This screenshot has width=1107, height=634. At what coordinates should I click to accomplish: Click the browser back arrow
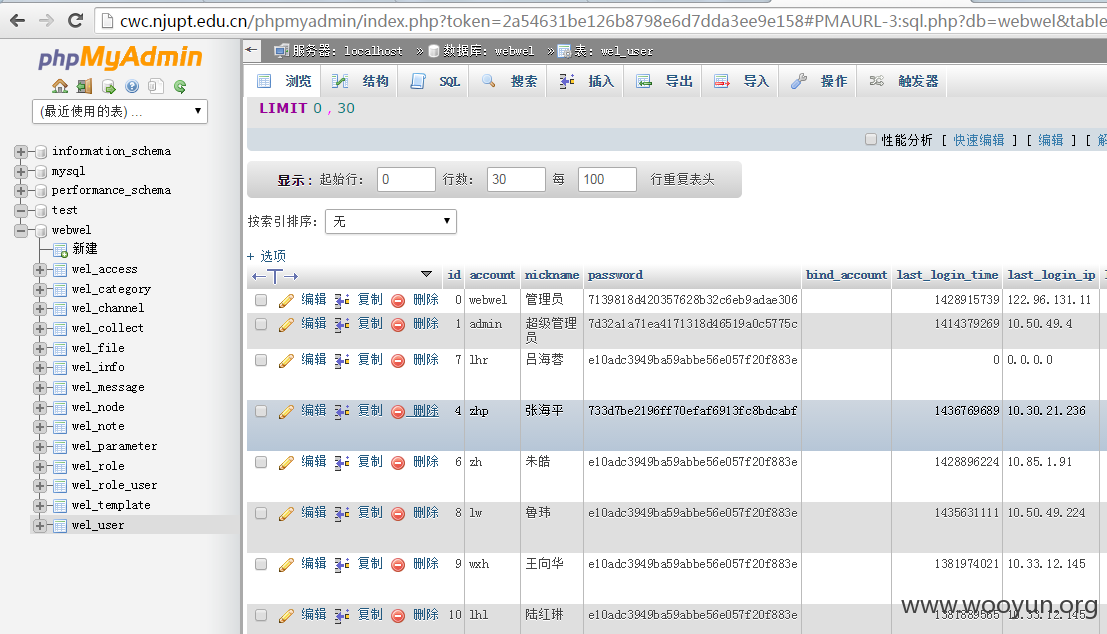click(x=18, y=20)
